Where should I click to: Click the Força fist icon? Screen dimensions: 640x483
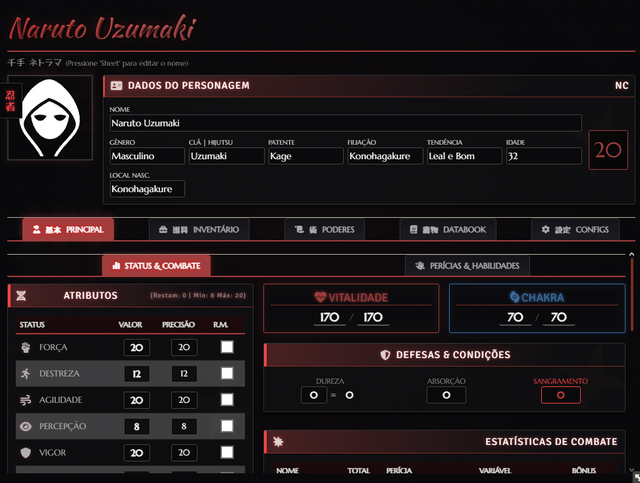(x=26, y=347)
